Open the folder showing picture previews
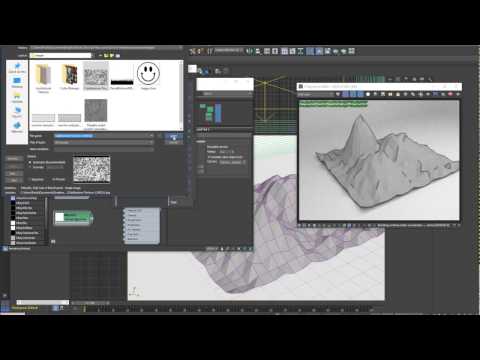This screenshot has width=480, height=360. click(x=69, y=75)
